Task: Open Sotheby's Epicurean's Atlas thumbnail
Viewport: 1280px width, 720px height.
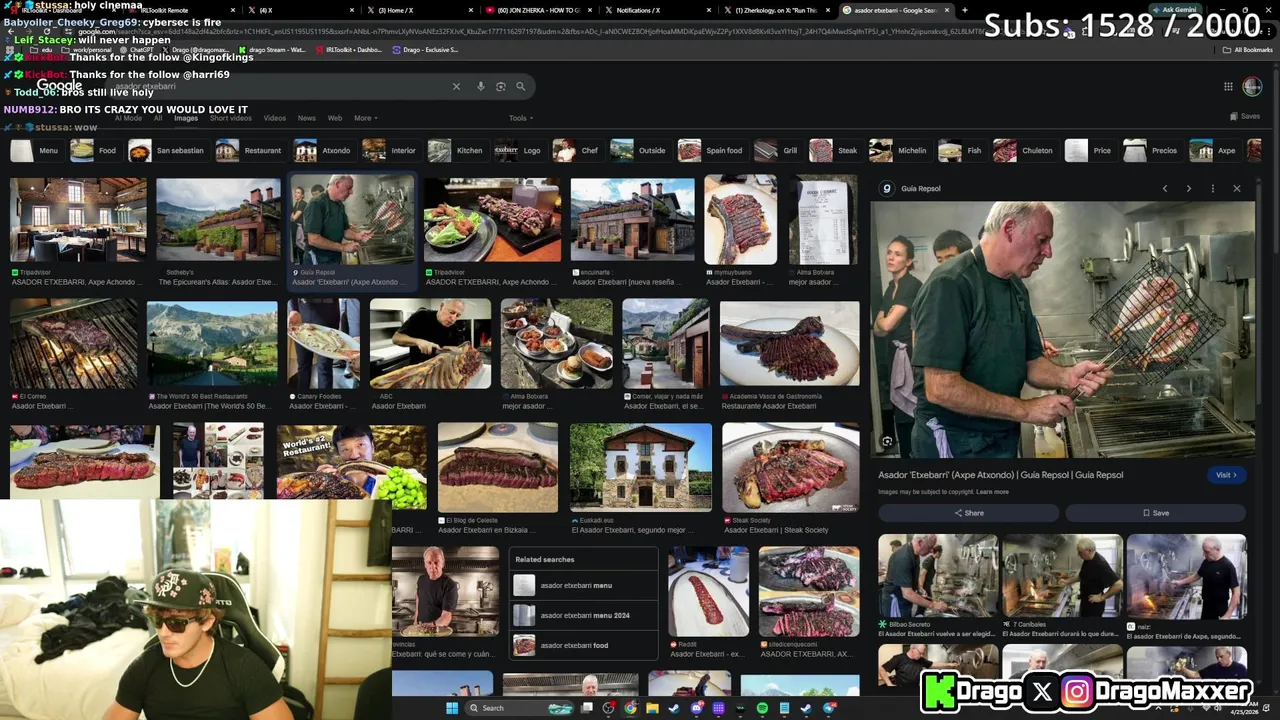Action: [218, 220]
